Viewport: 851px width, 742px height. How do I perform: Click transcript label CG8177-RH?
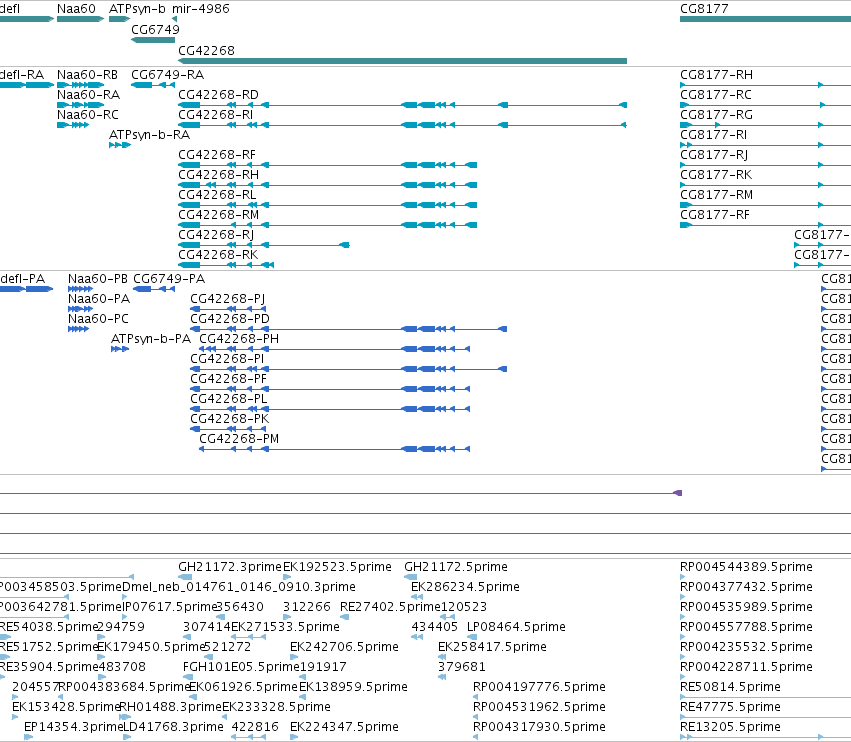point(716,75)
